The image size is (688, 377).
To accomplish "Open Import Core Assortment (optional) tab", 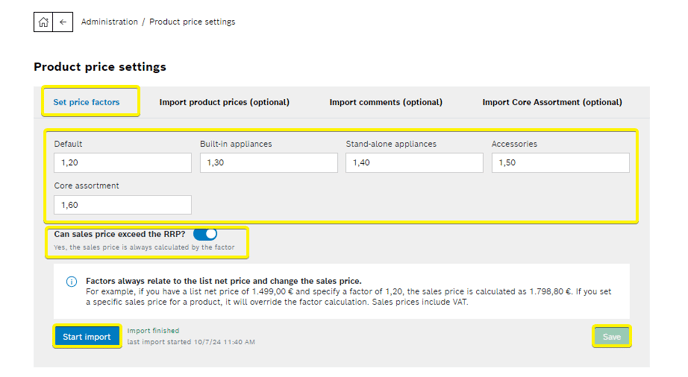I will 552,102.
